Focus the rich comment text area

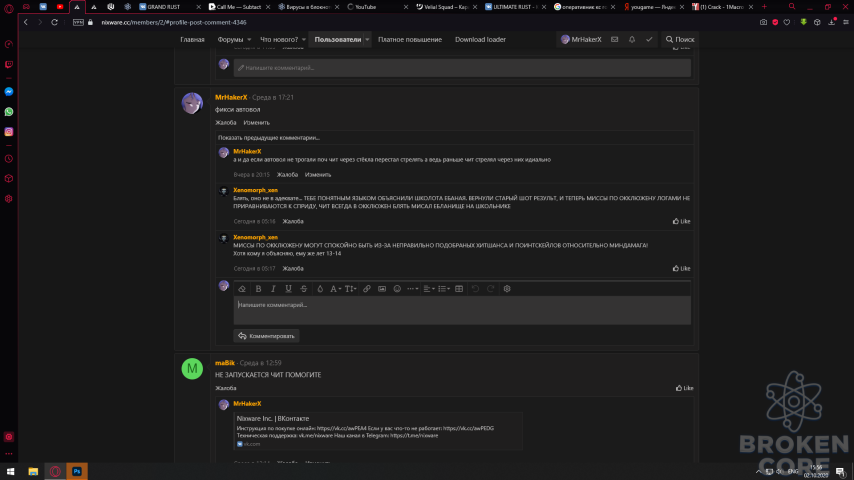[x=462, y=311]
